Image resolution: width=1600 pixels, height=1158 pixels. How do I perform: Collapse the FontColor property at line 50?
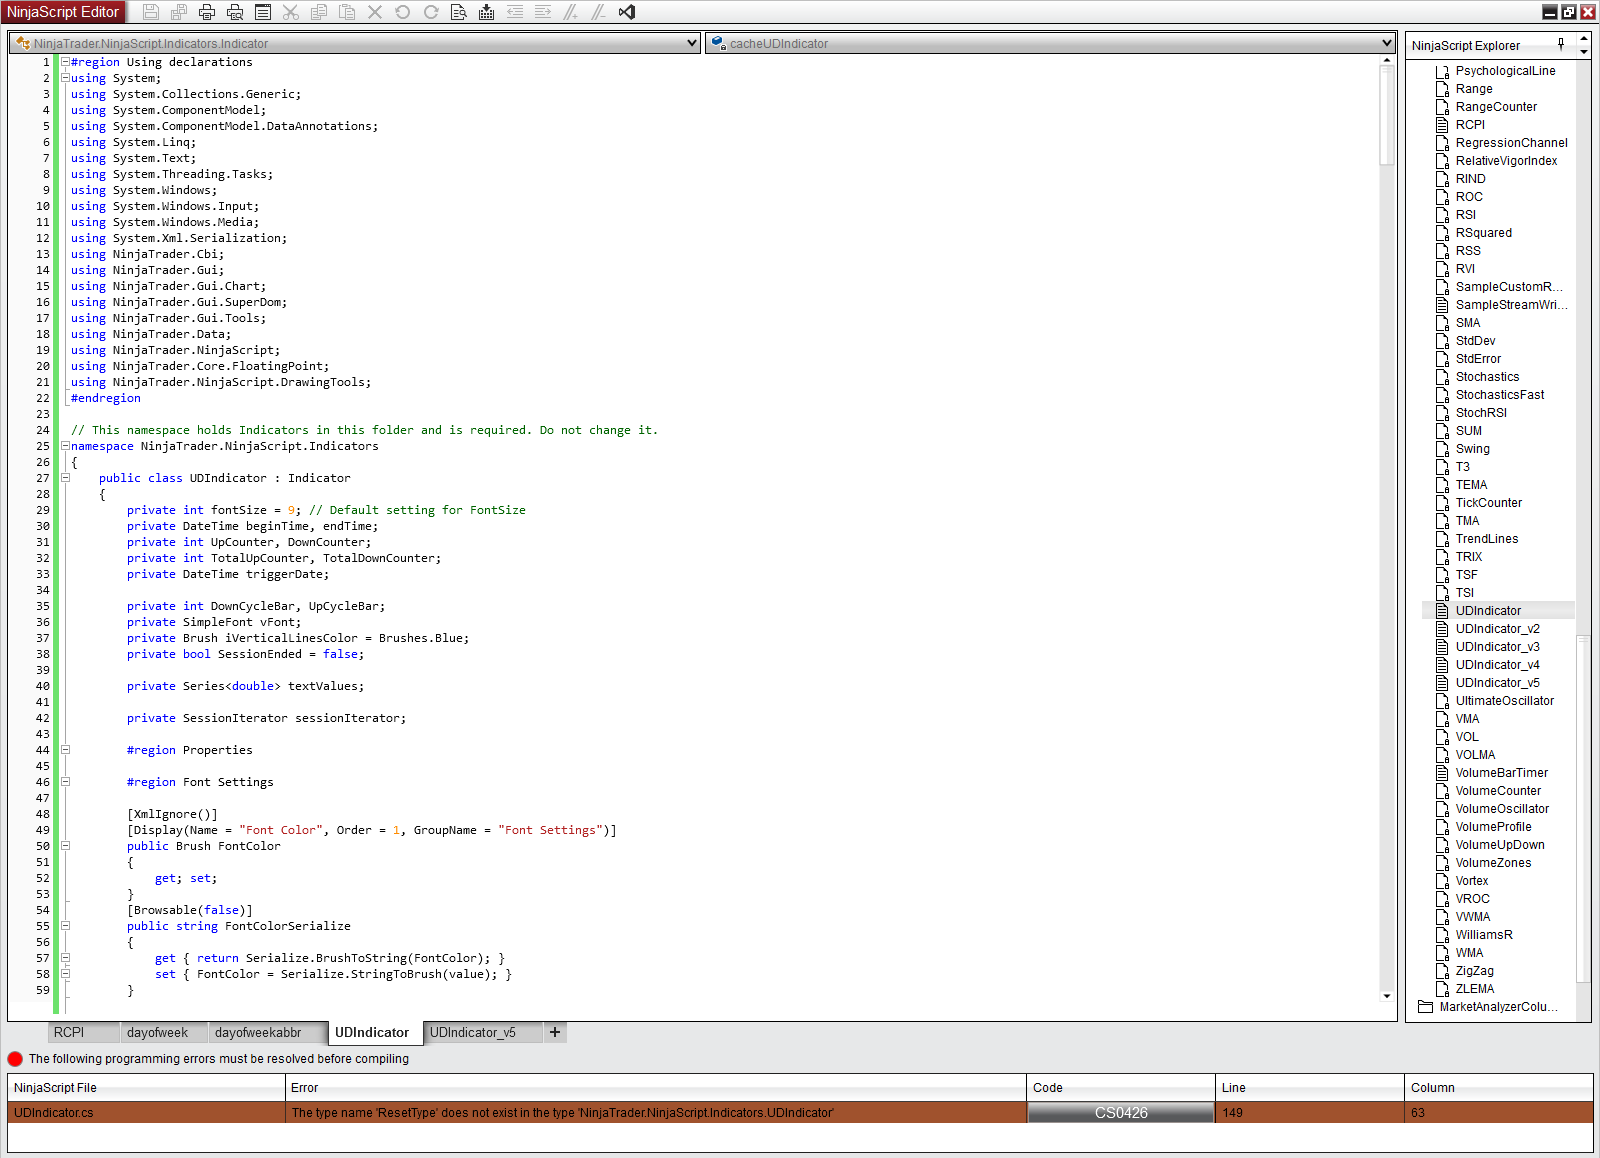(x=65, y=846)
